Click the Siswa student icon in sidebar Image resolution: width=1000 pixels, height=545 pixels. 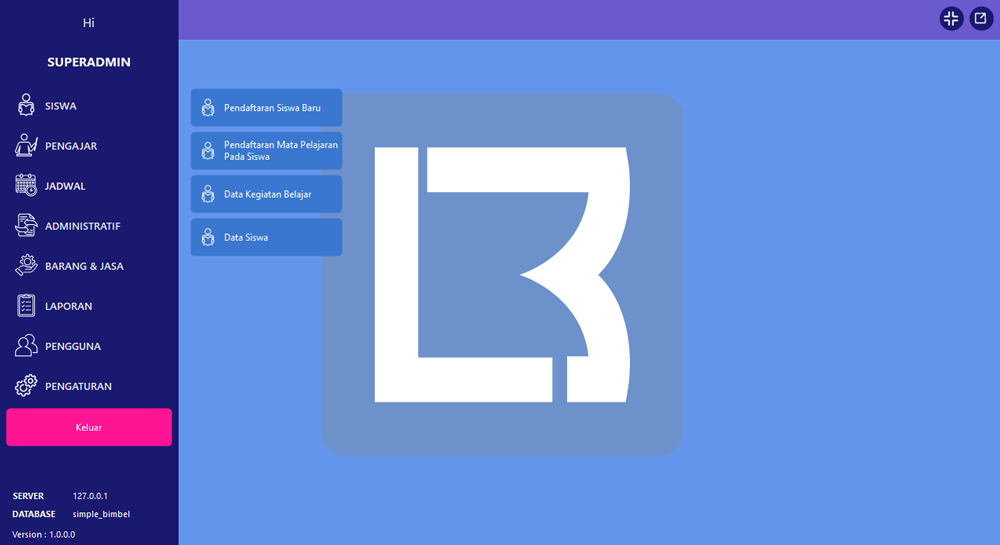click(x=26, y=106)
